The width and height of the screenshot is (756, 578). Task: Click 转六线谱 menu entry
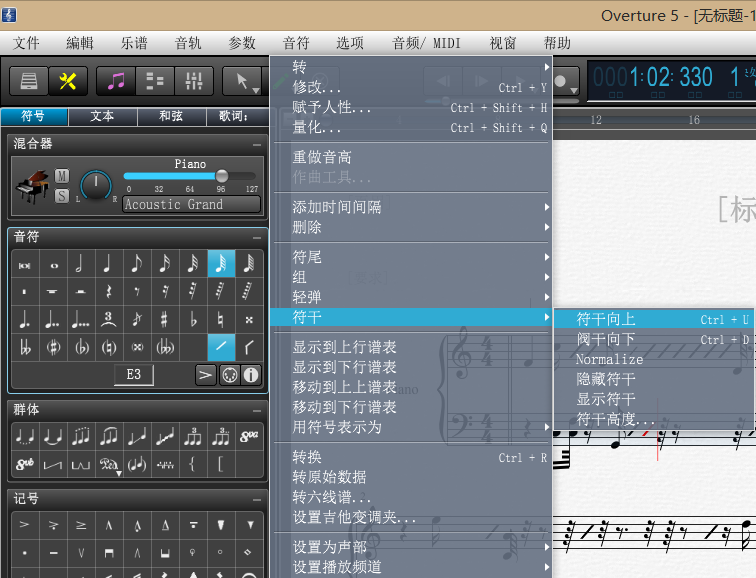click(x=411, y=497)
